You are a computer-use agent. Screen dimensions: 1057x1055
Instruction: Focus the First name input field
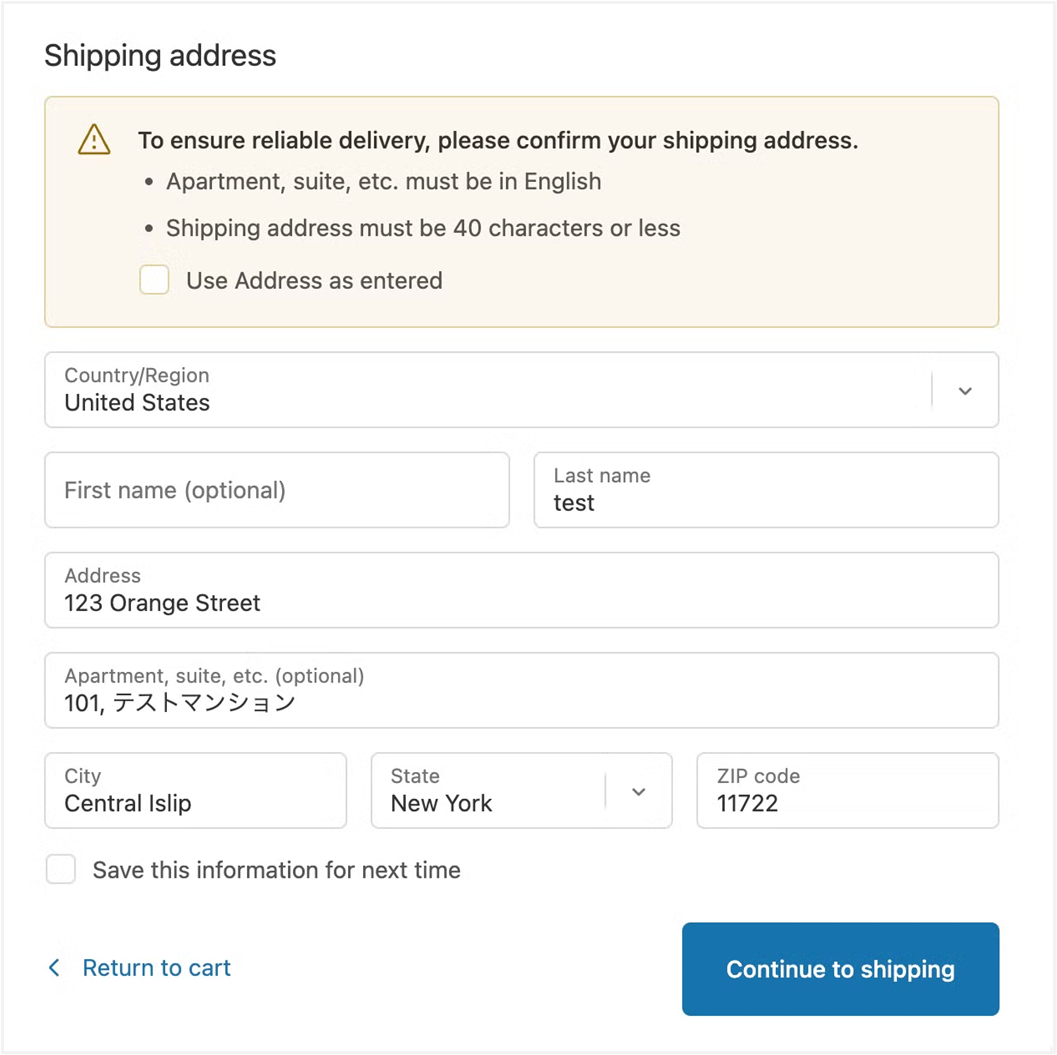pos(277,490)
